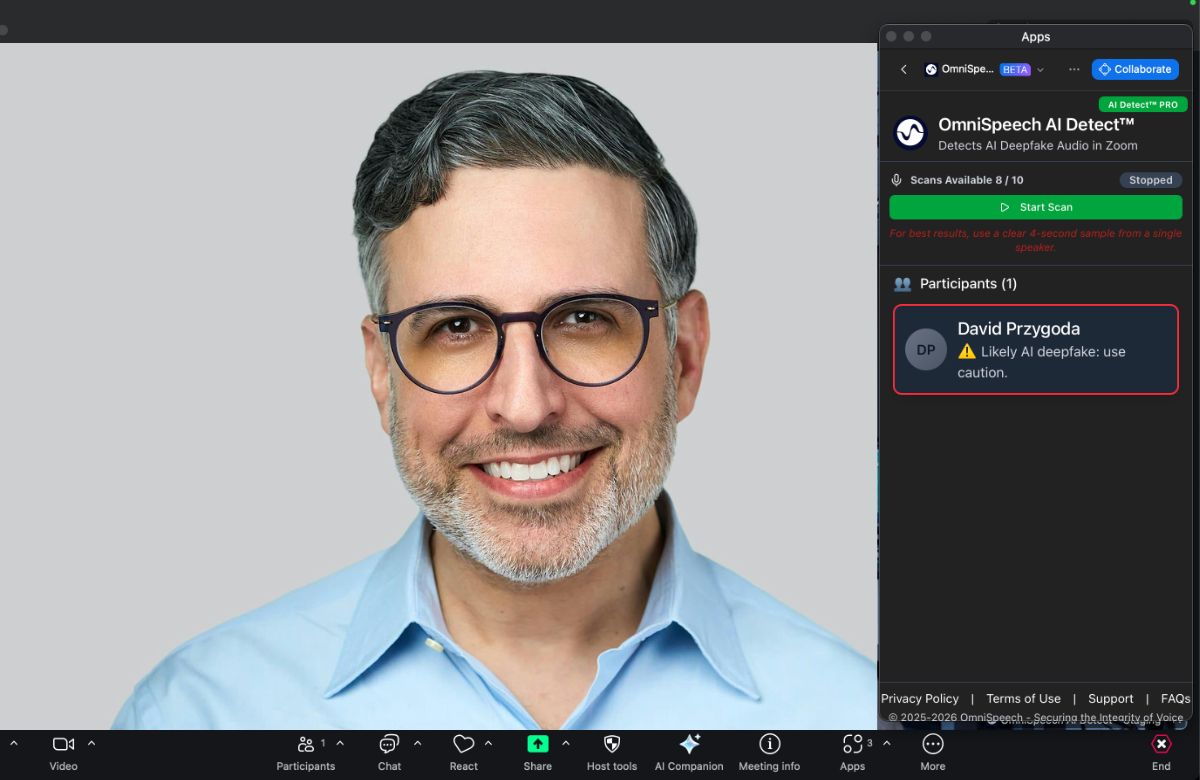
Task: Open Host tools shield icon
Action: tap(612, 744)
